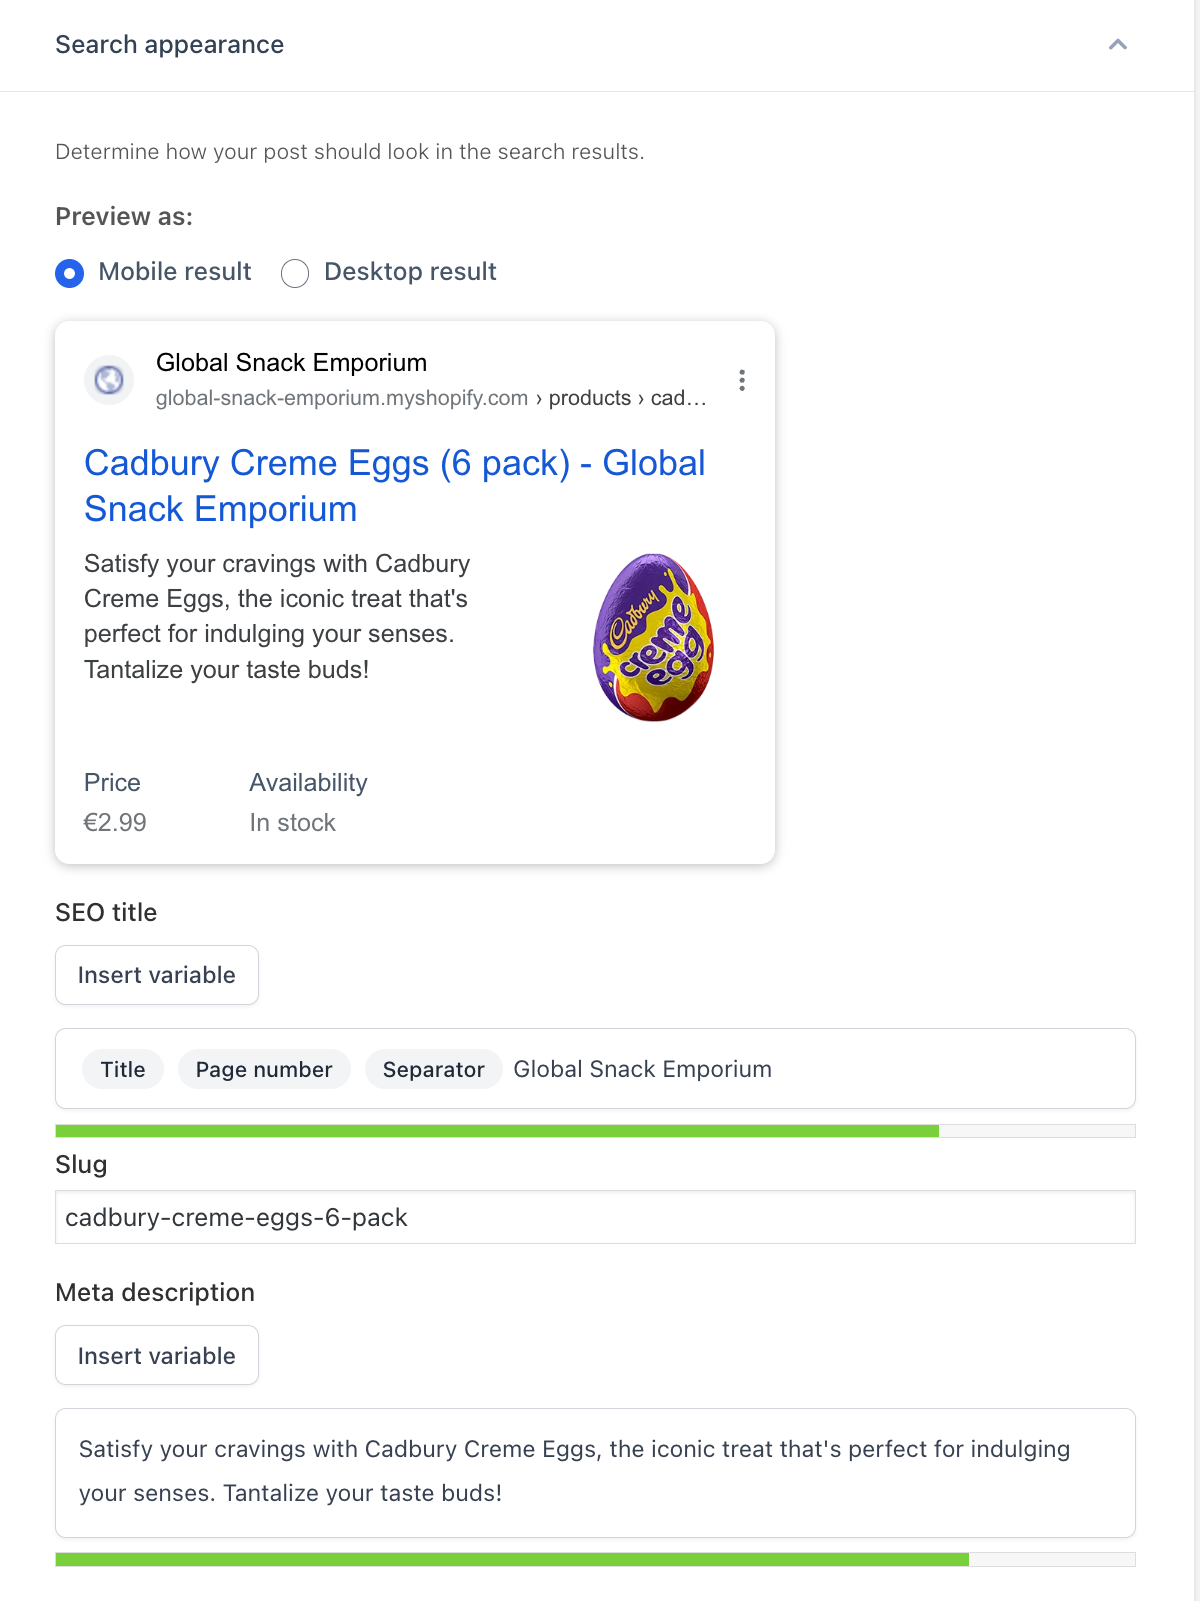Click the preview snippet description text
This screenshot has height=1601, width=1200.
coord(277,616)
